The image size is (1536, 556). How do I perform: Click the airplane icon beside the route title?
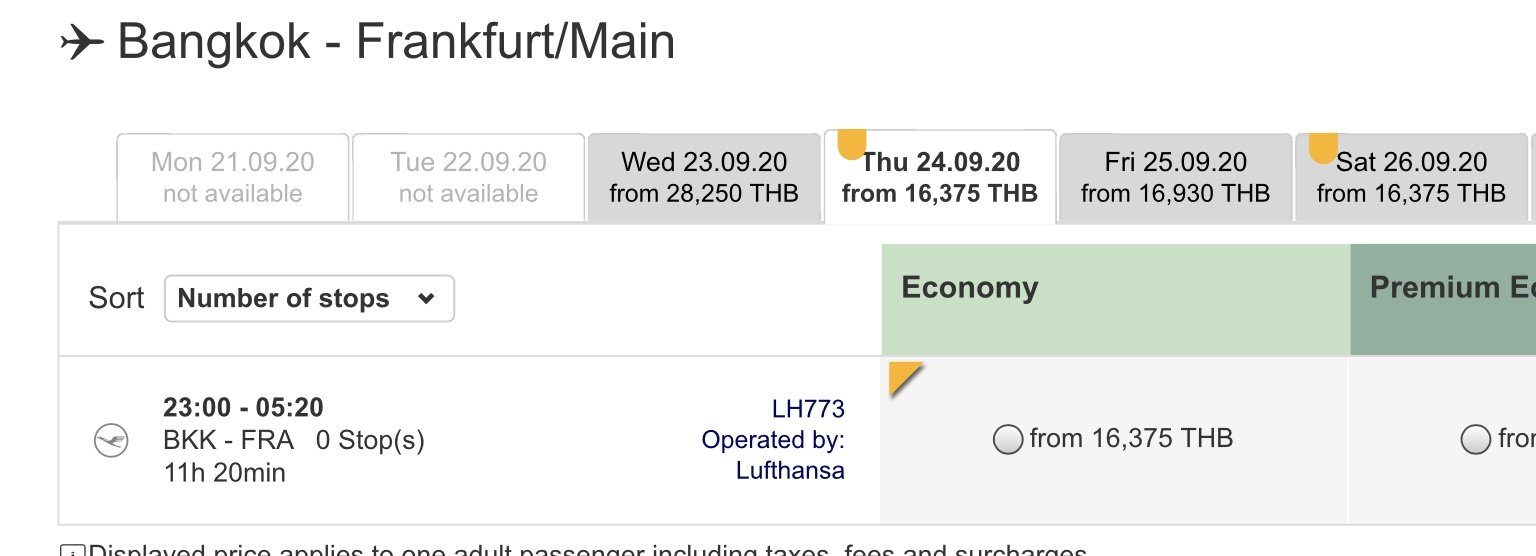(82, 43)
